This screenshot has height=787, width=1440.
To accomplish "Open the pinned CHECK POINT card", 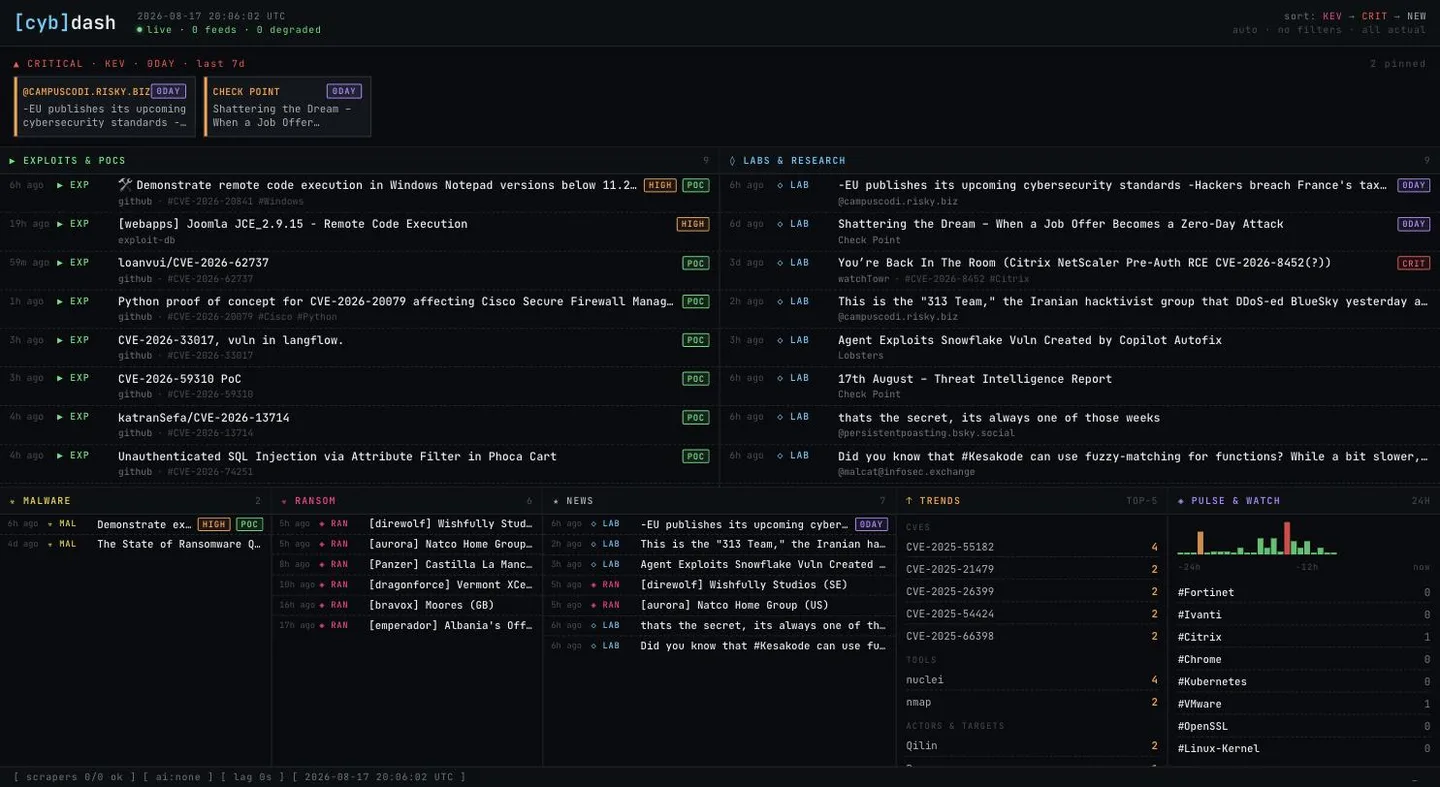I will [x=288, y=106].
